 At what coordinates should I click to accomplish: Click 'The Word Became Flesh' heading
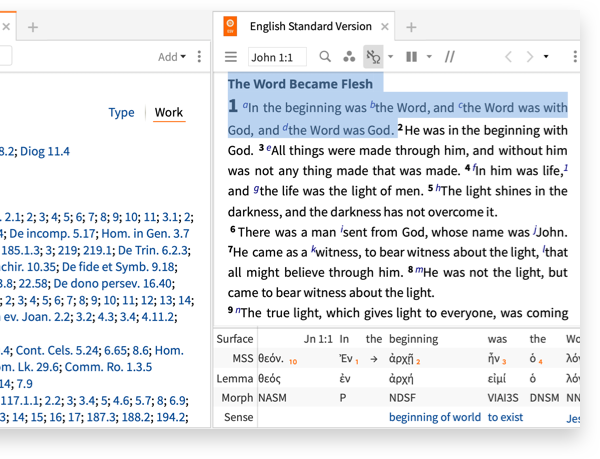click(x=300, y=84)
